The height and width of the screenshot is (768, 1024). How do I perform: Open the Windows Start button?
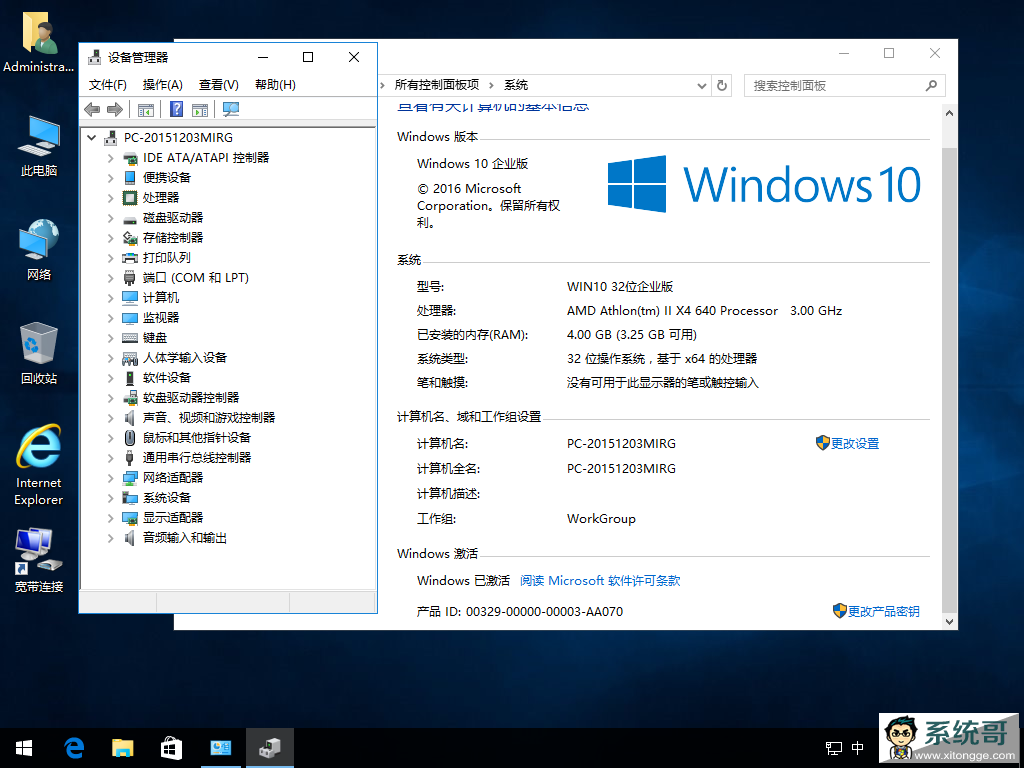tap(24, 748)
